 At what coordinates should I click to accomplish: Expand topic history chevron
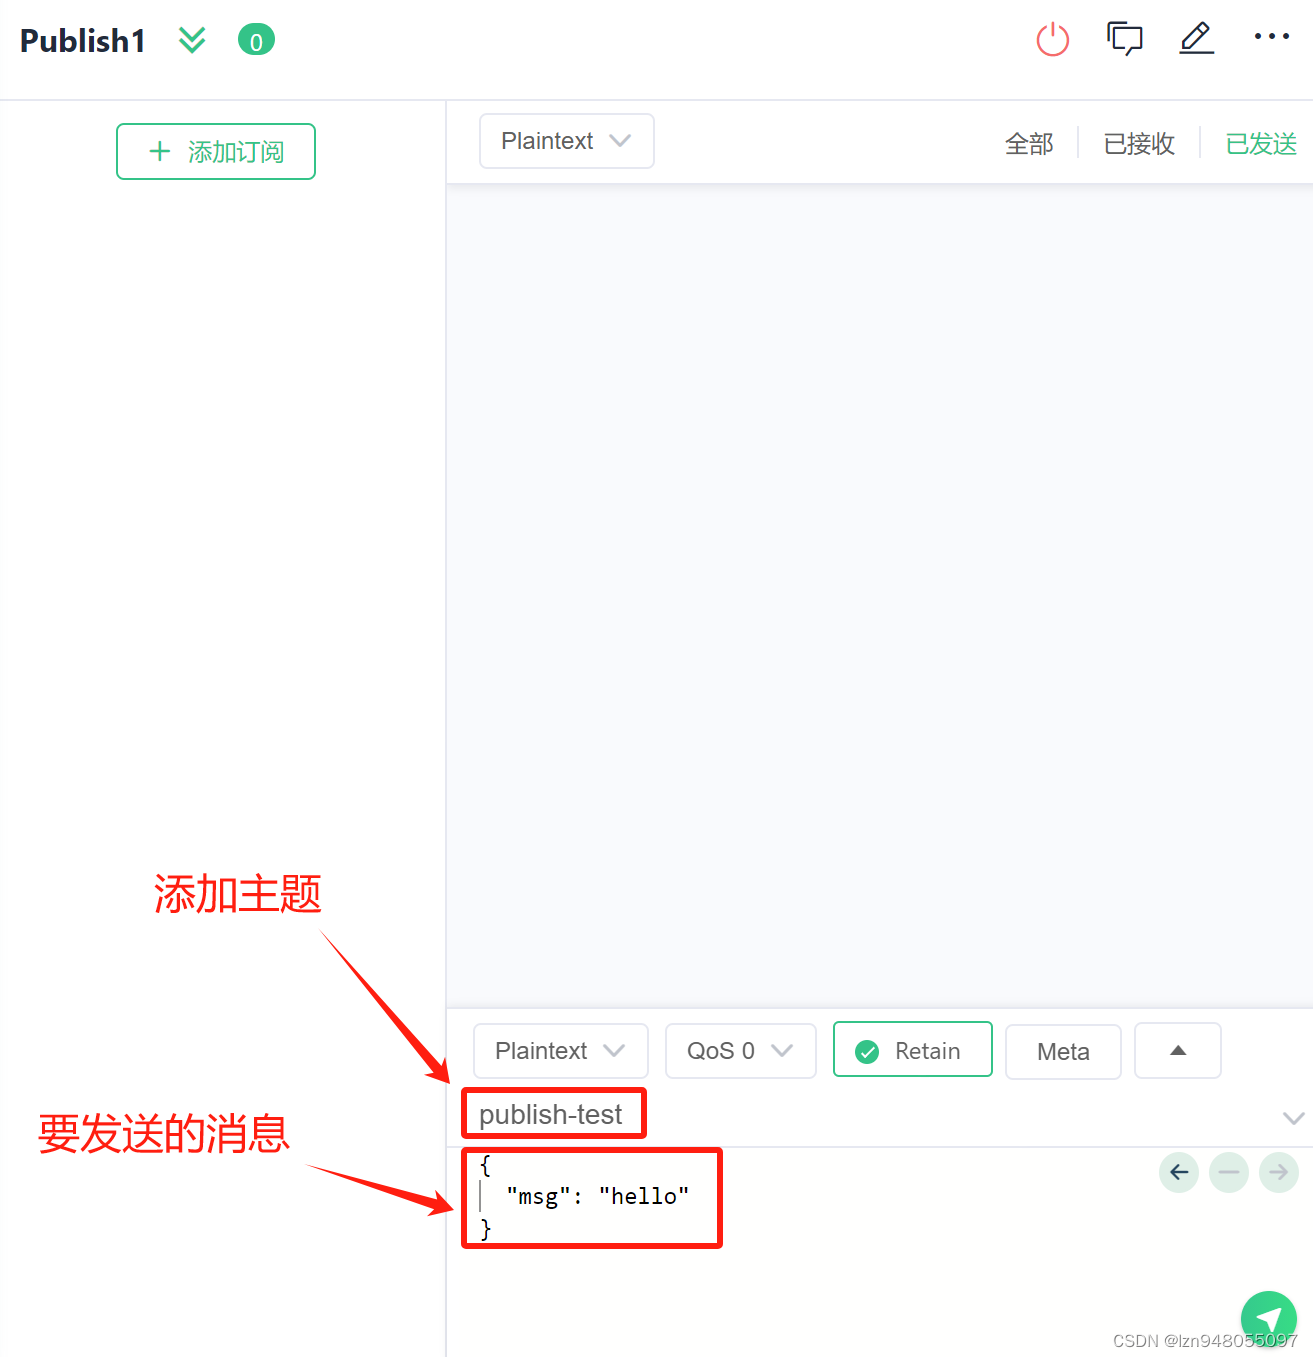point(1293,1118)
